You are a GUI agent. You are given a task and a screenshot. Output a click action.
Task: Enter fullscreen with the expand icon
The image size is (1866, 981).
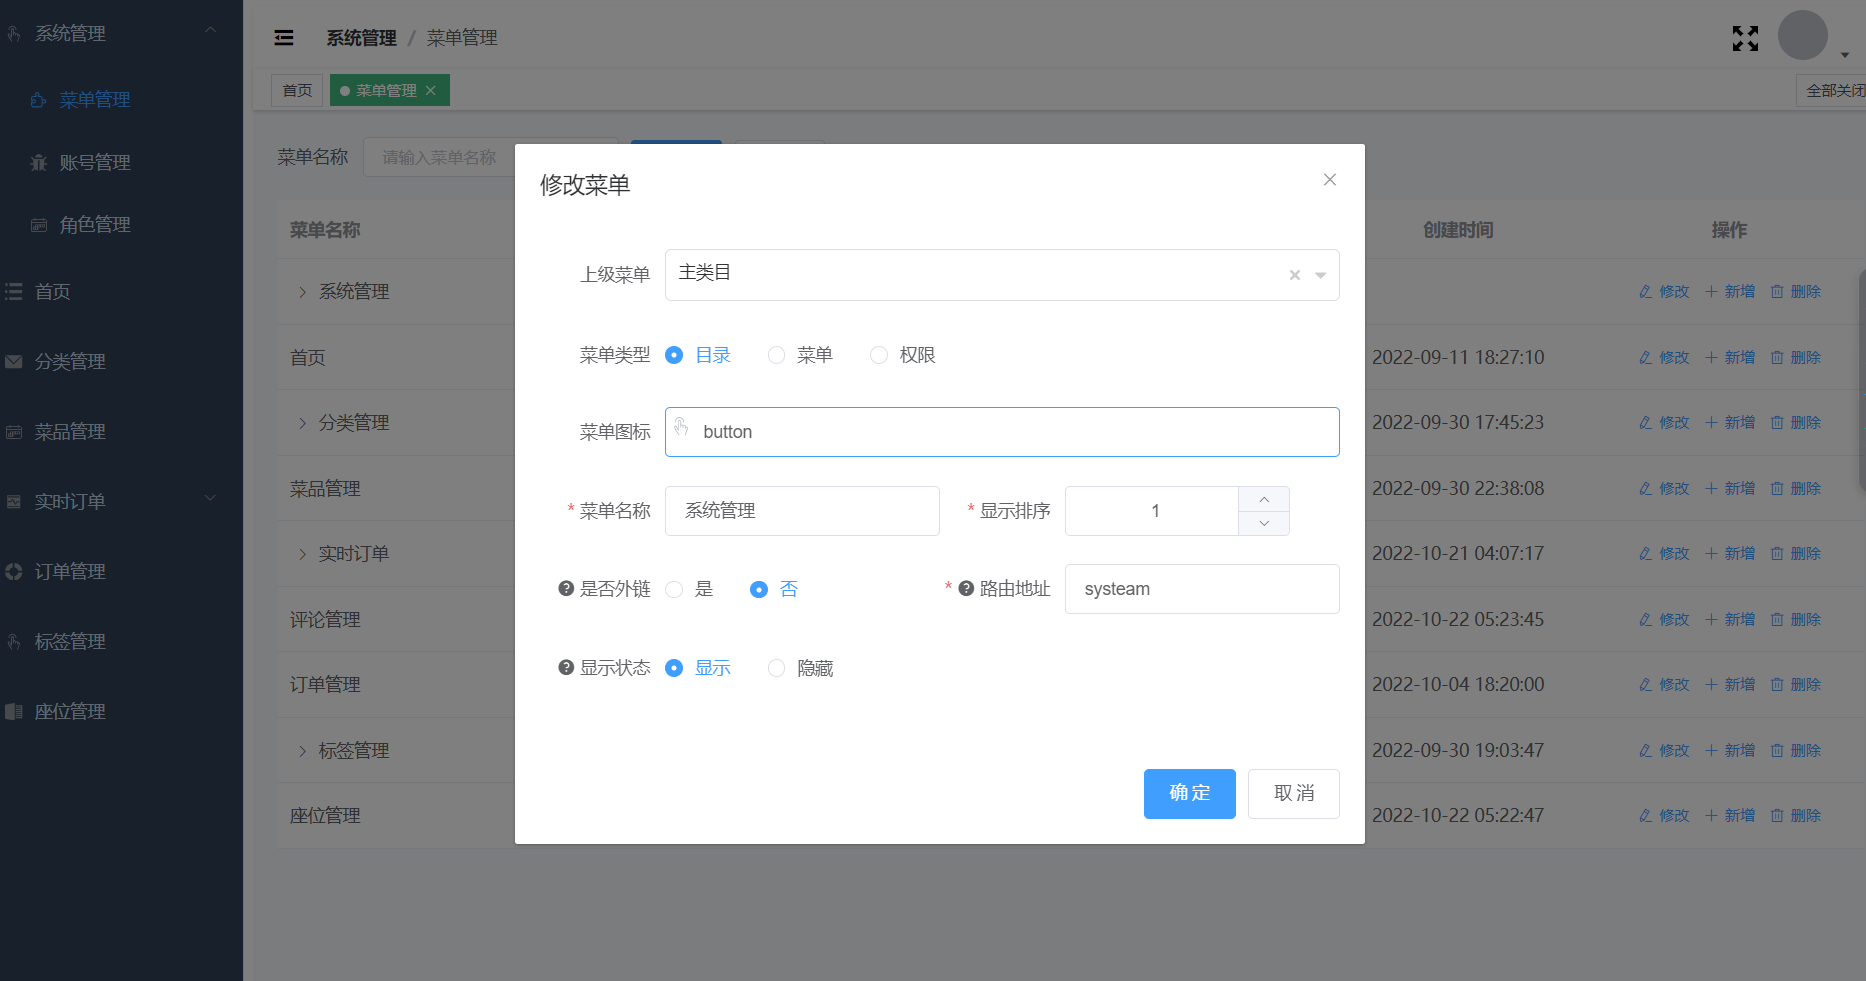1745,38
